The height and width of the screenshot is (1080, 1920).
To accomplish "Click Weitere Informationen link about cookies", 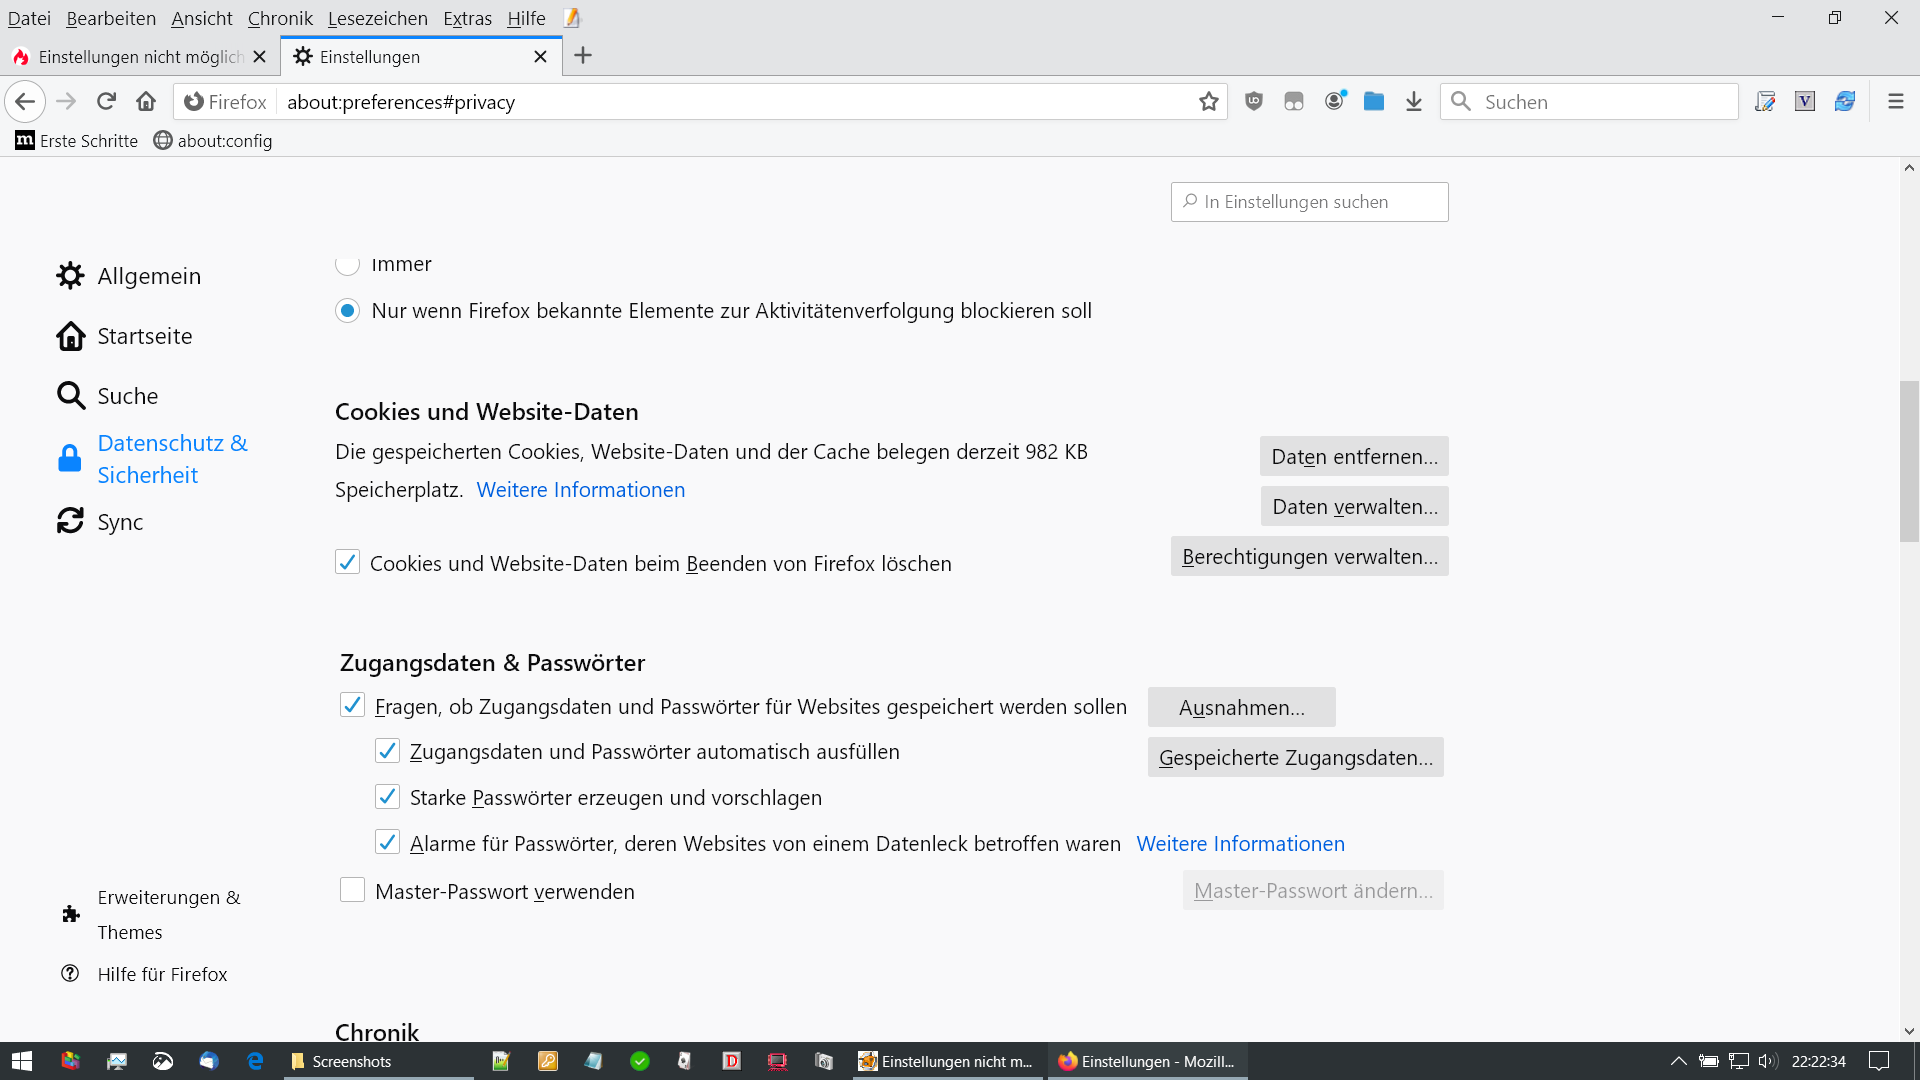I will (x=580, y=490).
